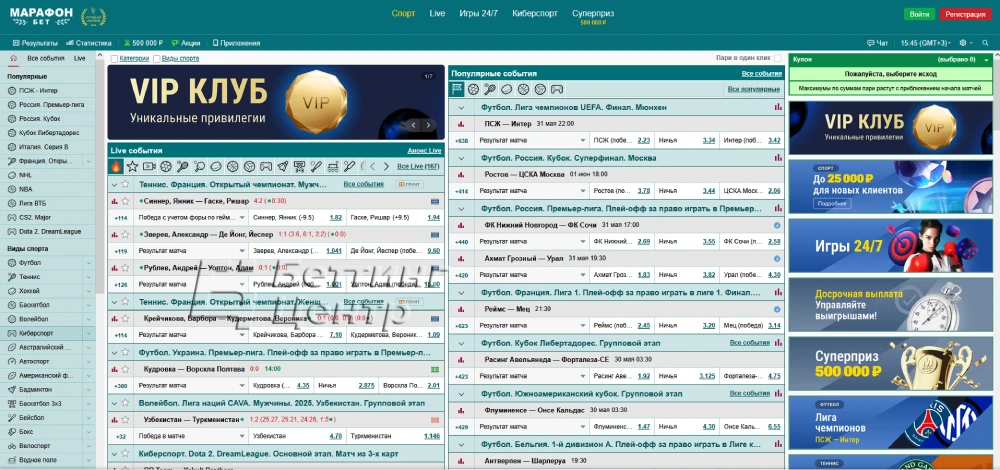Image resolution: width=1000 pixels, height=470 pixels.
Task: Open court view icon for Sinner — Gasquet
Action: [435, 202]
